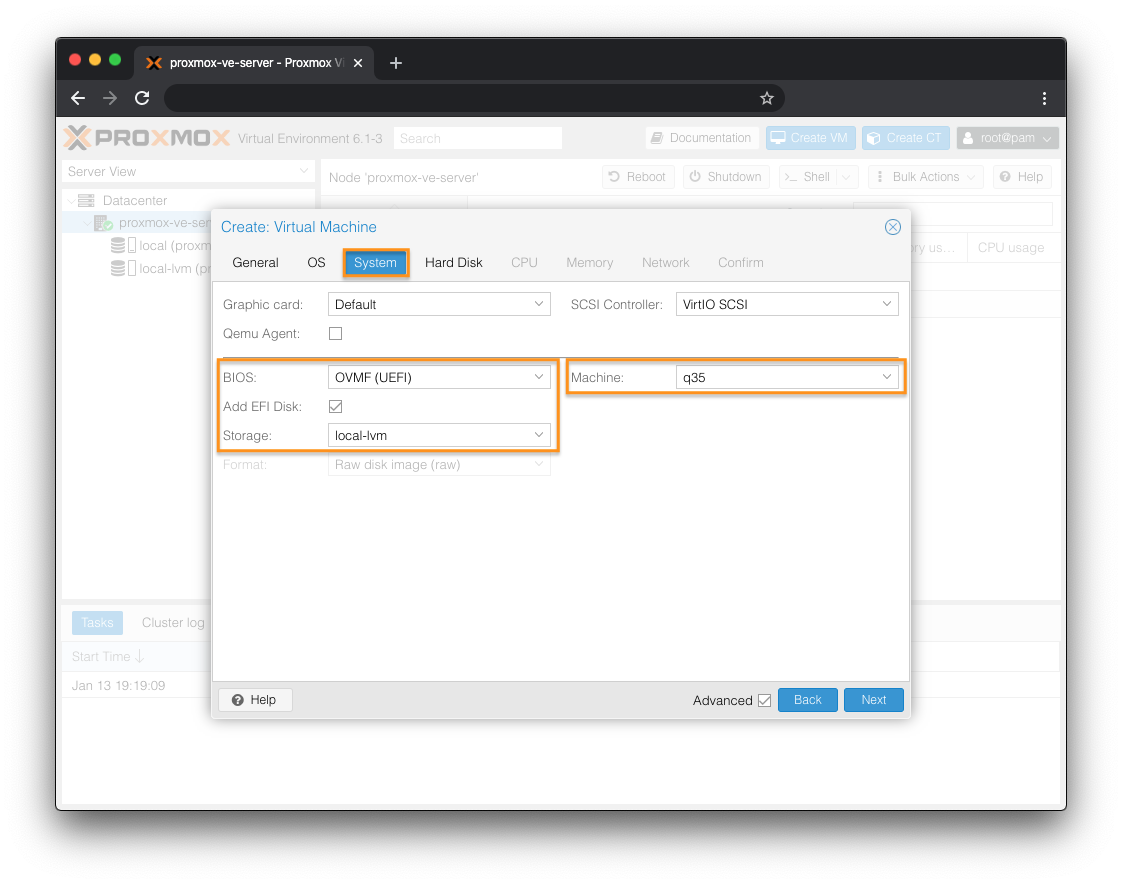
Task: Select the System tab
Action: (x=375, y=263)
